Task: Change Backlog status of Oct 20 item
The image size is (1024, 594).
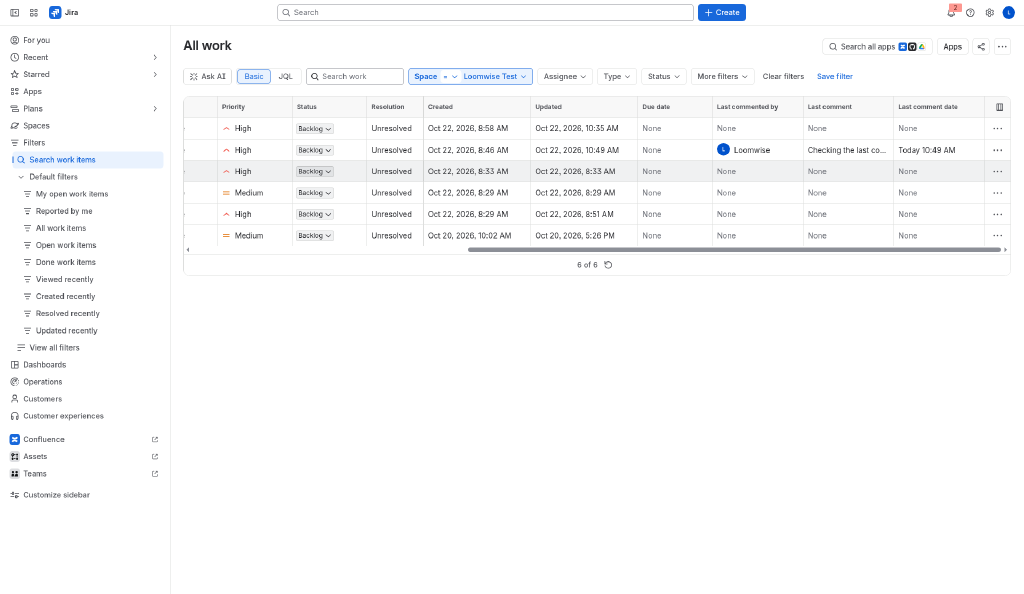Action: [315, 236]
